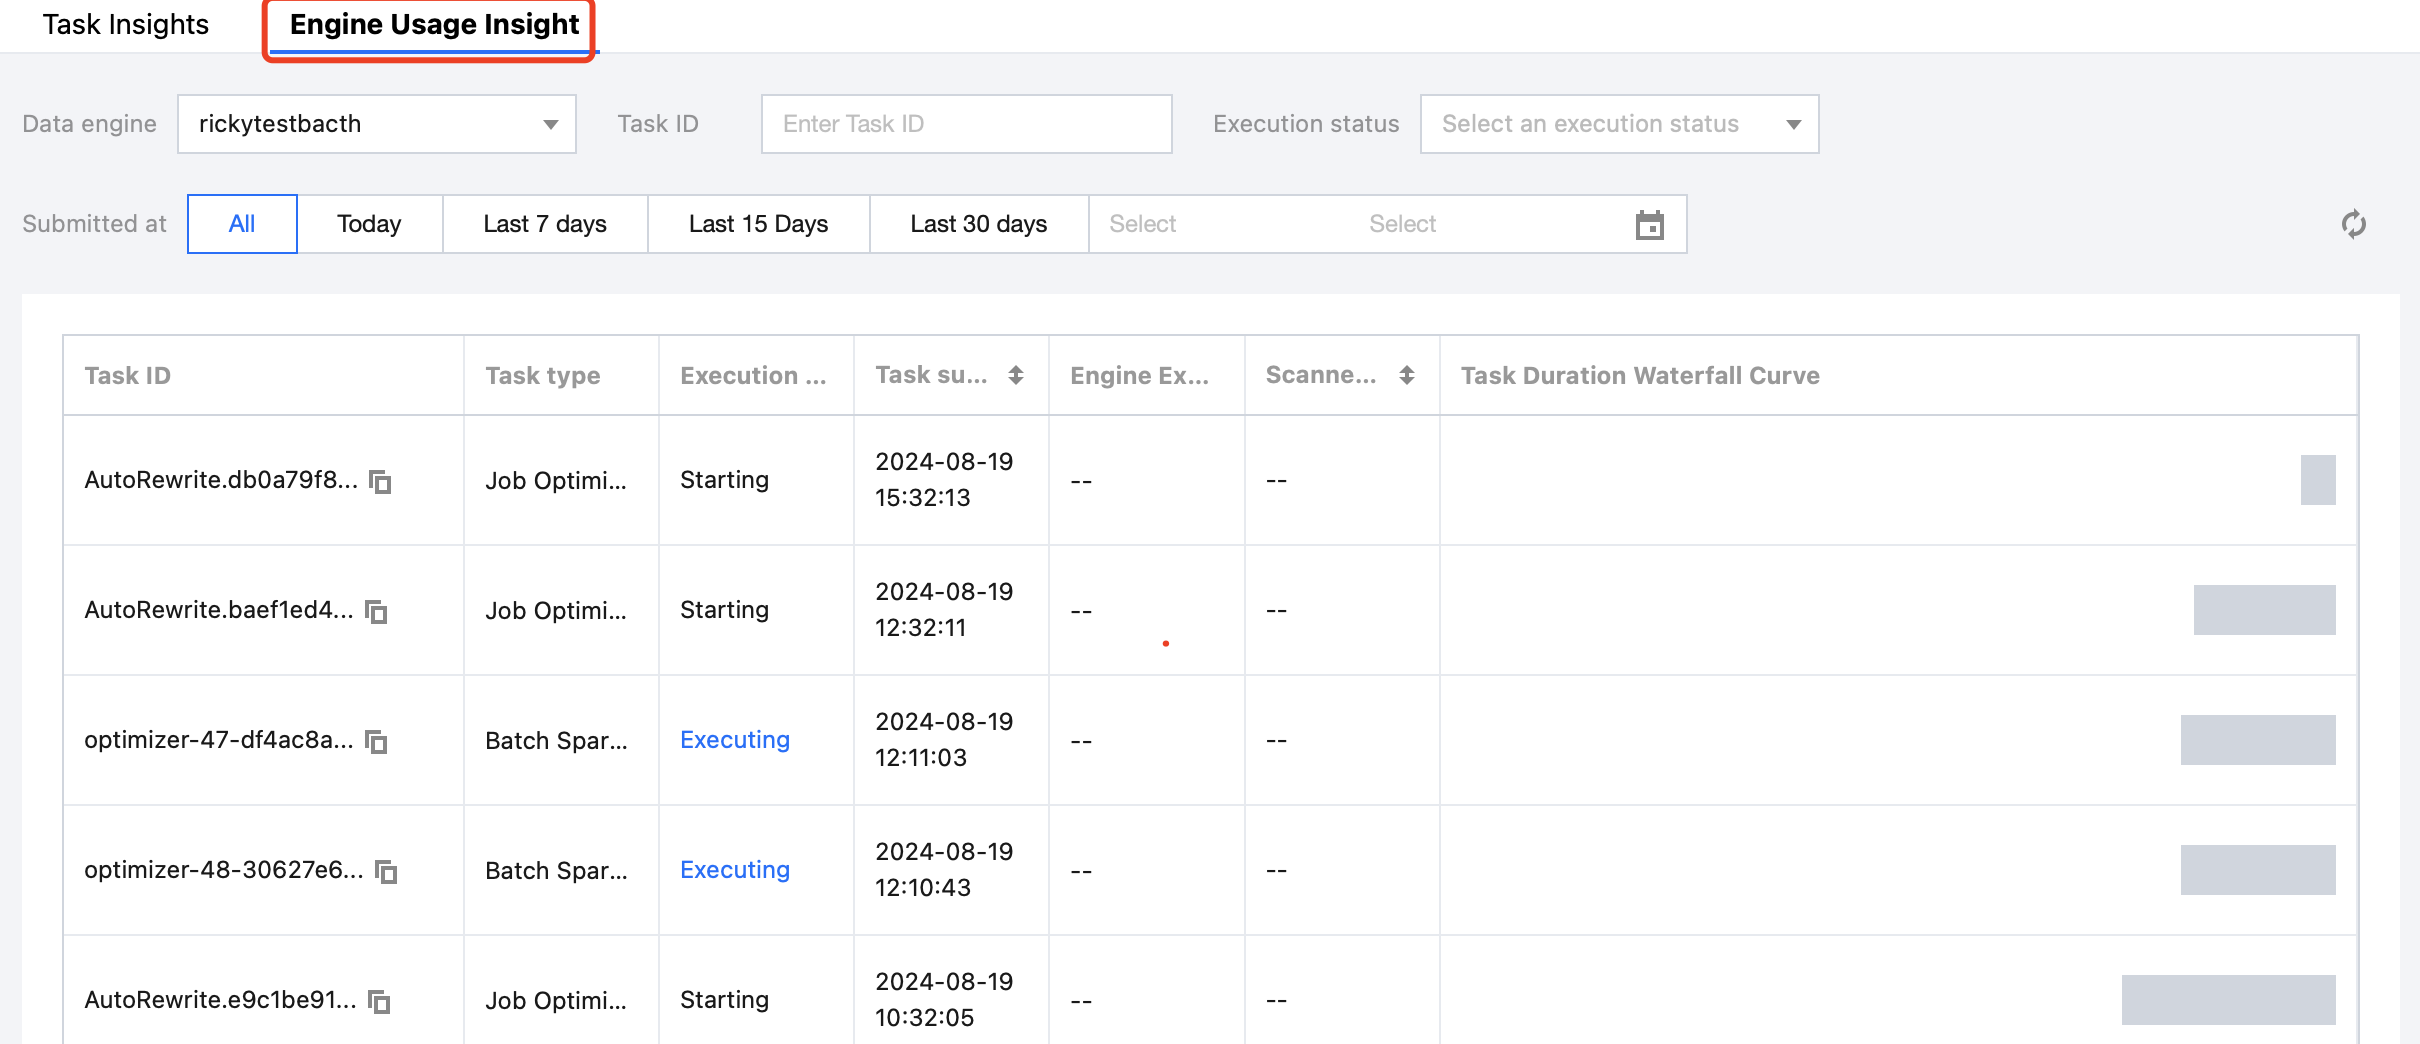Switch to the Task Insights tab
2420x1044 pixels.
click(x=126, y=25)
